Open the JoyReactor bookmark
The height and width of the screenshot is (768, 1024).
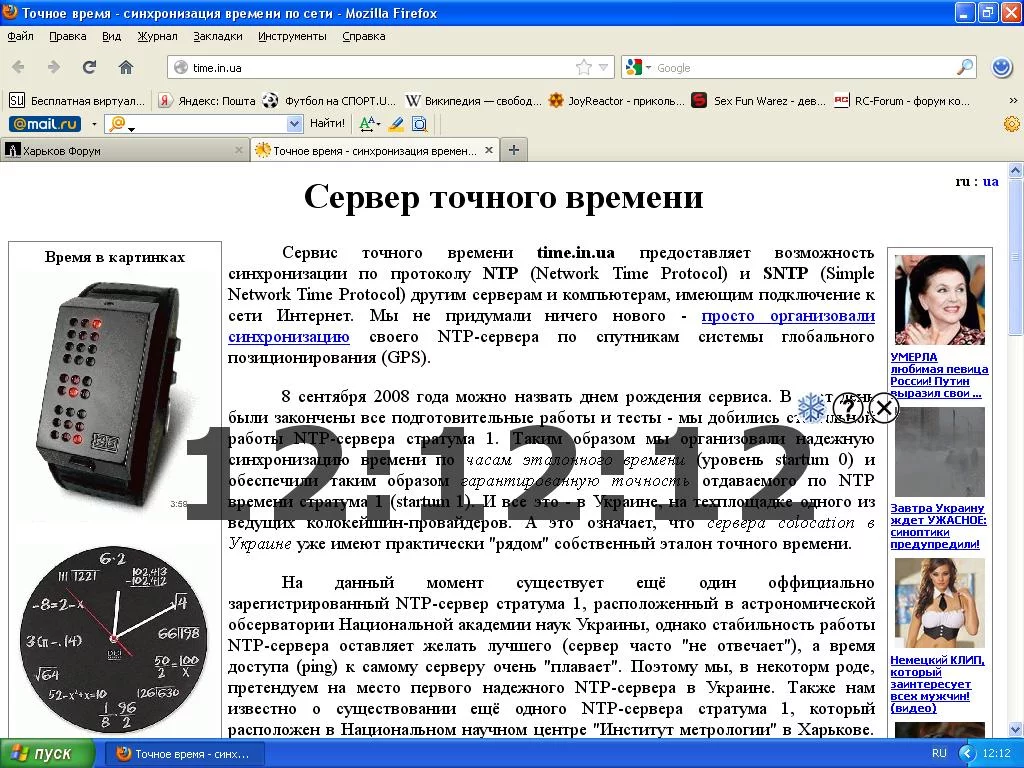[617, 101]
